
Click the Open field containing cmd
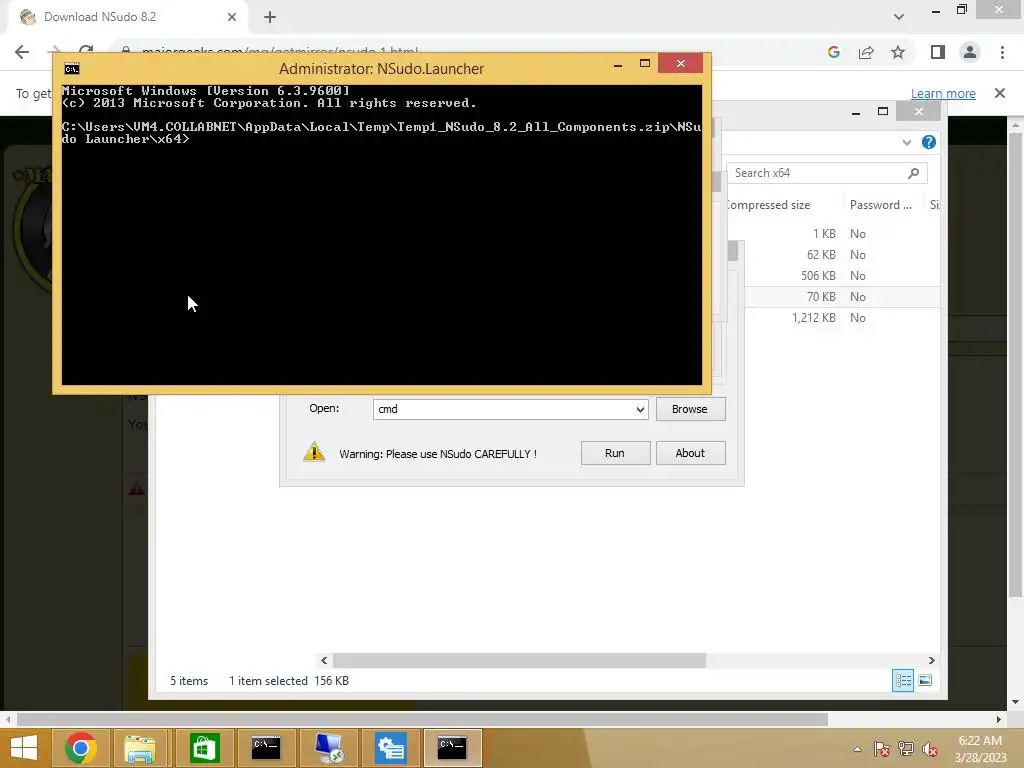pos(510,409)
